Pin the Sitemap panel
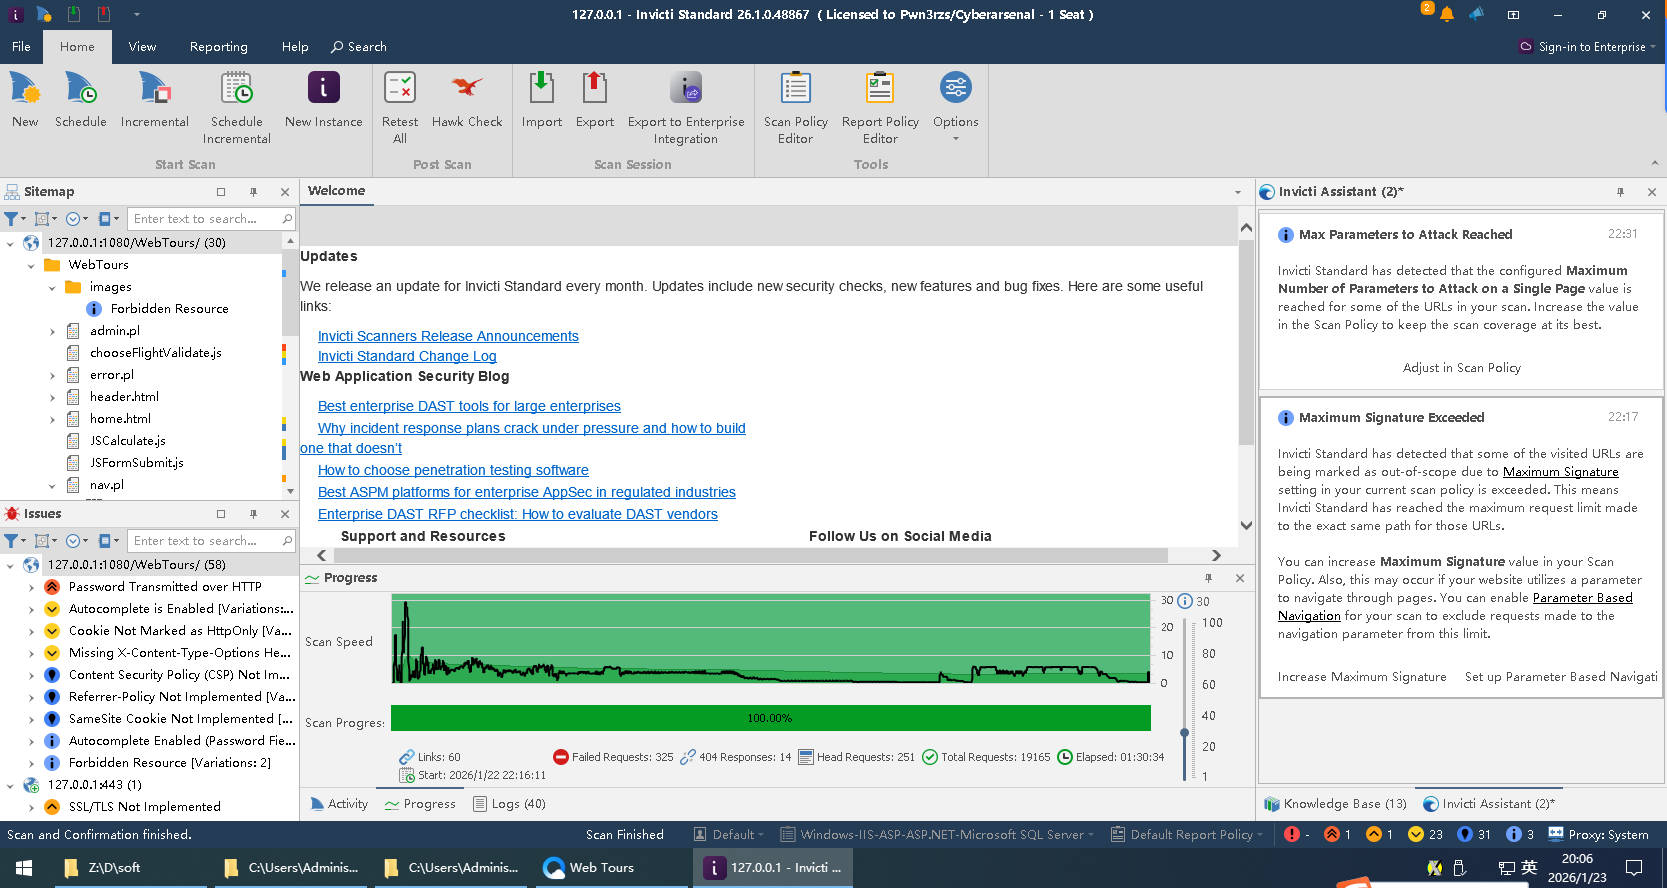Image resolution: width=1667 pixels, height=888 pixels. [253, 192]
